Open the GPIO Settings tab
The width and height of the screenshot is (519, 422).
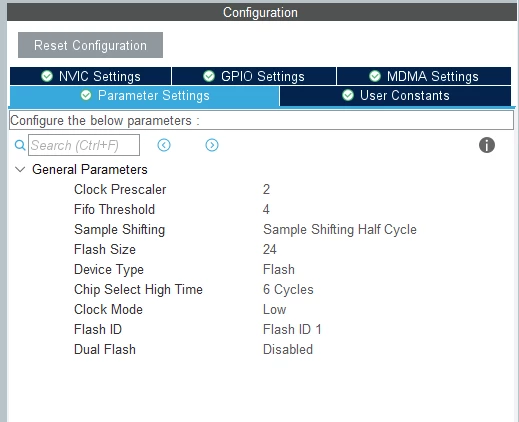click(254, 76)
